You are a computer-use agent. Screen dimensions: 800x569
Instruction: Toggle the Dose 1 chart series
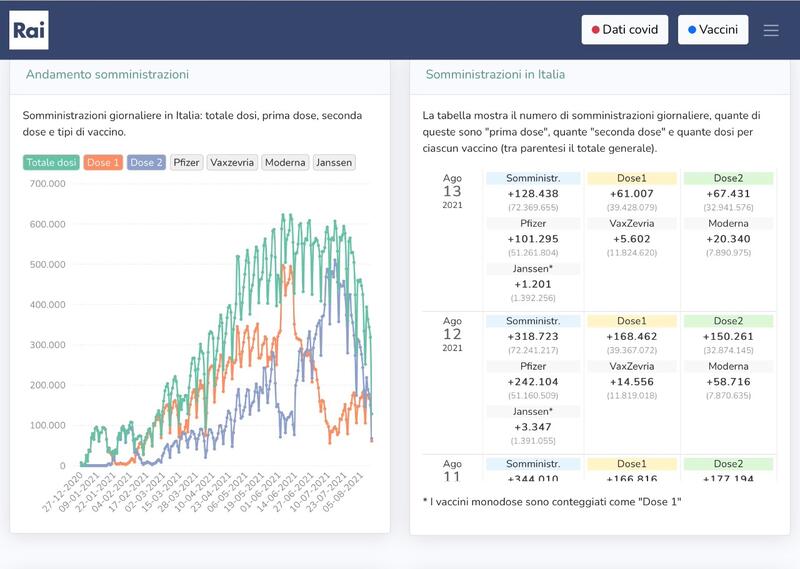coord(103,162)
